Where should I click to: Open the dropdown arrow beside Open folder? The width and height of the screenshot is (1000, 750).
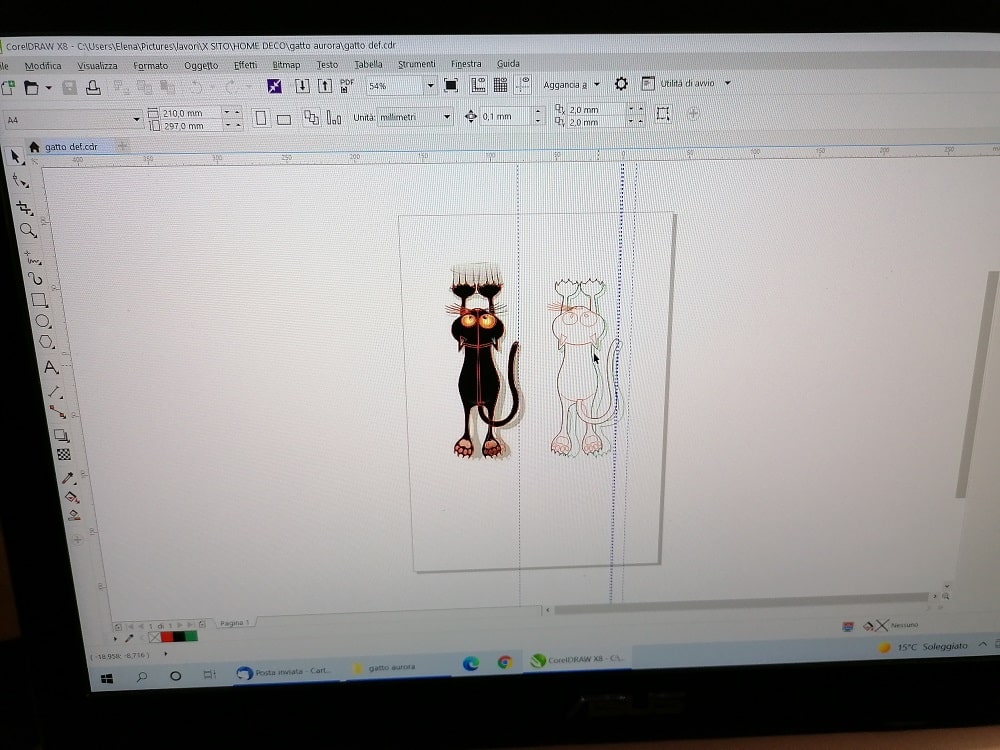coord(48,88)
